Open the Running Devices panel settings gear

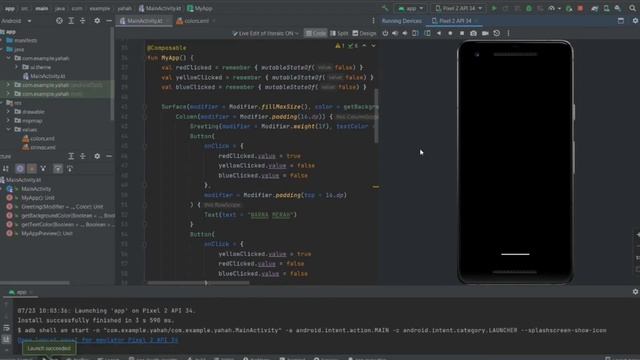point(635,20)
